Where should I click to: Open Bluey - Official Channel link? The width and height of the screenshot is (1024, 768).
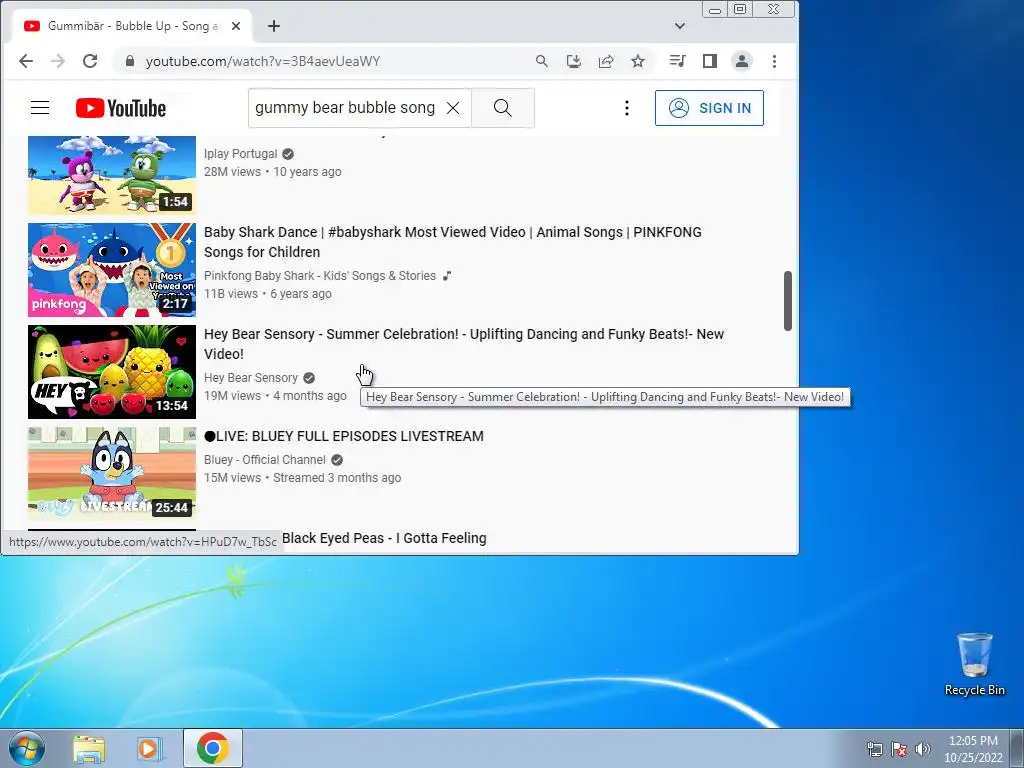tap(264, 460)
